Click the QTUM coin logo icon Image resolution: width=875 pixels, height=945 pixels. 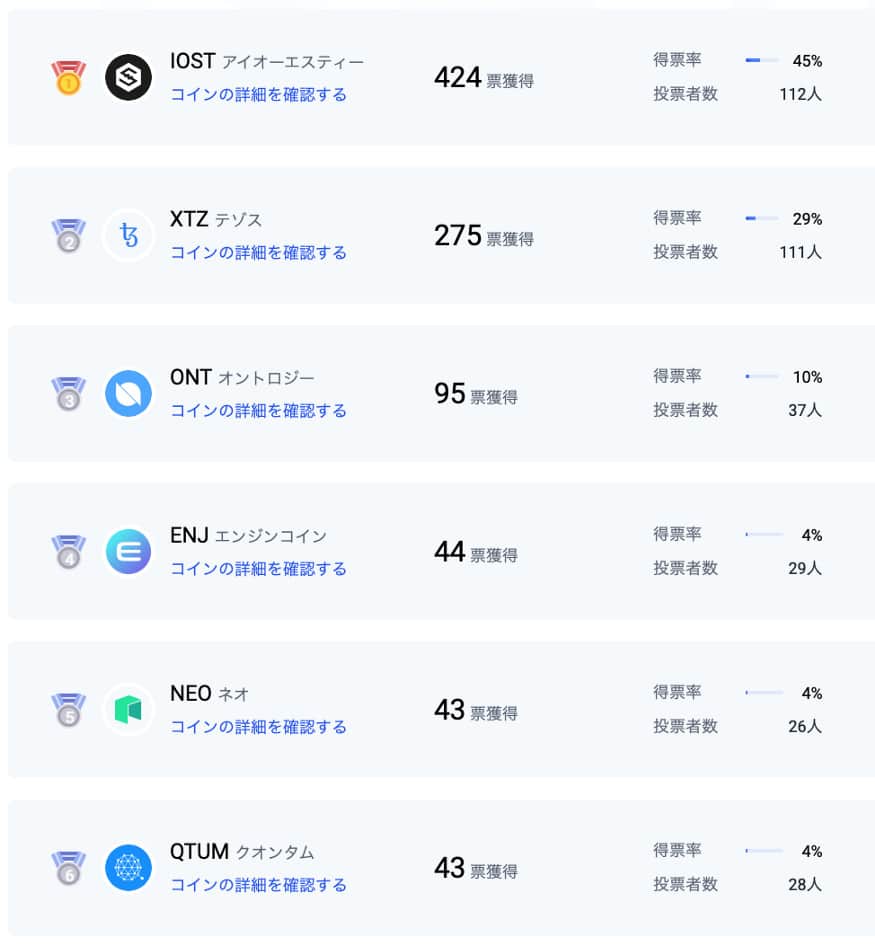tap(128, 868)
